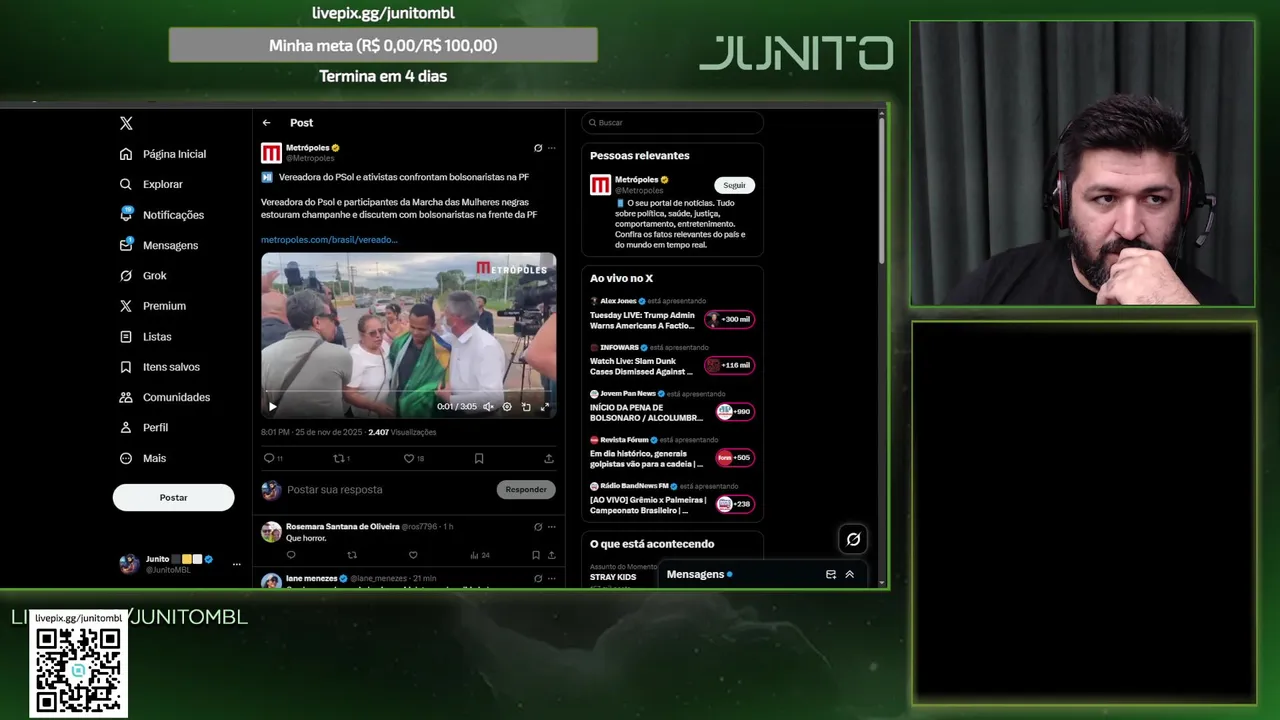This screenshot has width=1280, height=720.
Task: Bookmark Rosemara Santana de Oliveira's reply
Action: [536, 555]
